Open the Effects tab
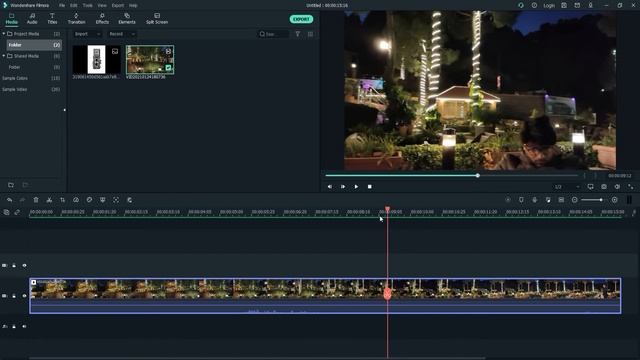 [102, 19]
